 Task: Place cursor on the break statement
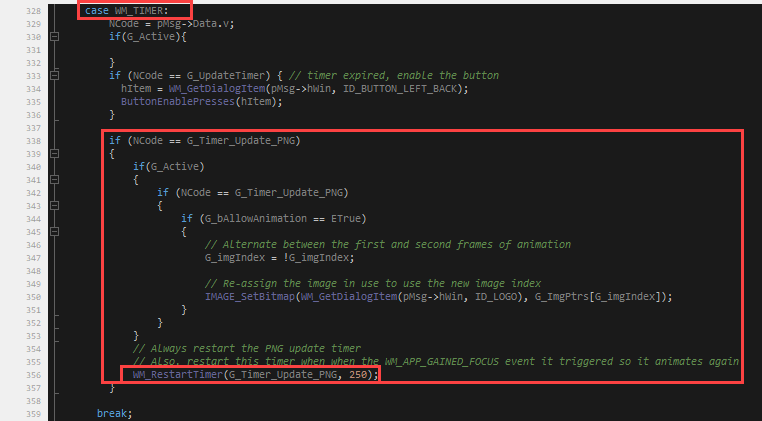coord(113,413)
